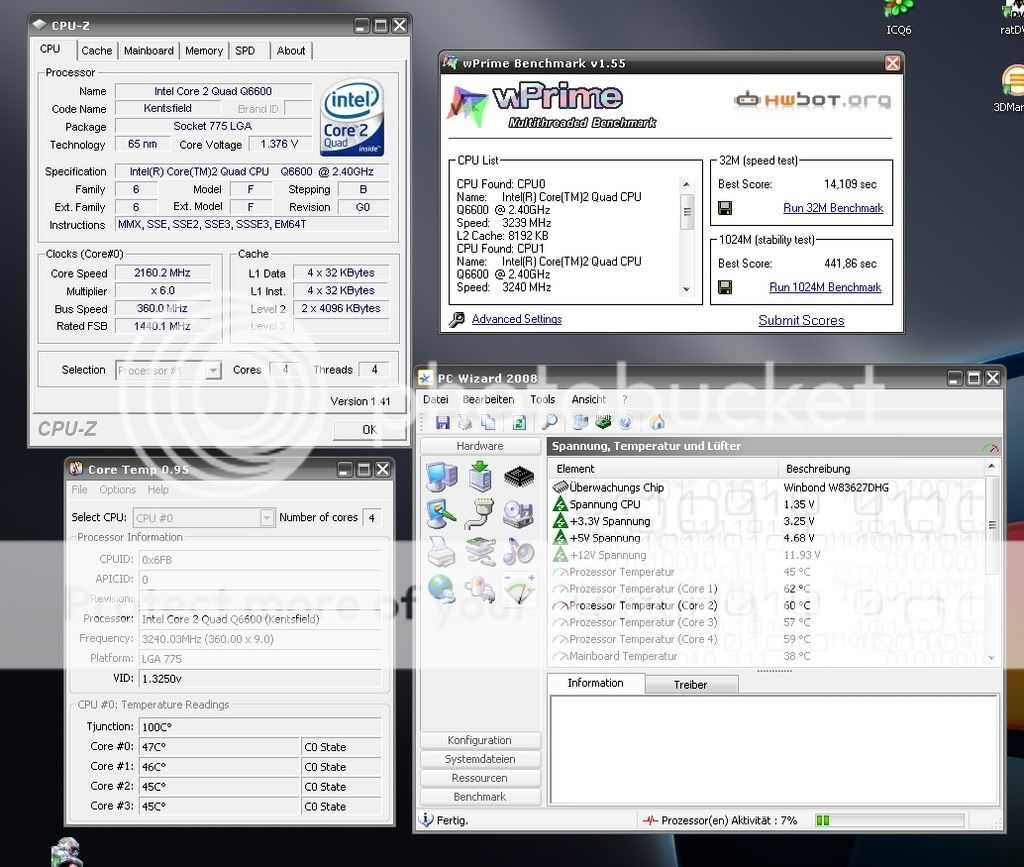Click the magnifier Search icon in PC Wizard
The width and height of the screenshot is (1024, 867).
[x=550, y=422]
